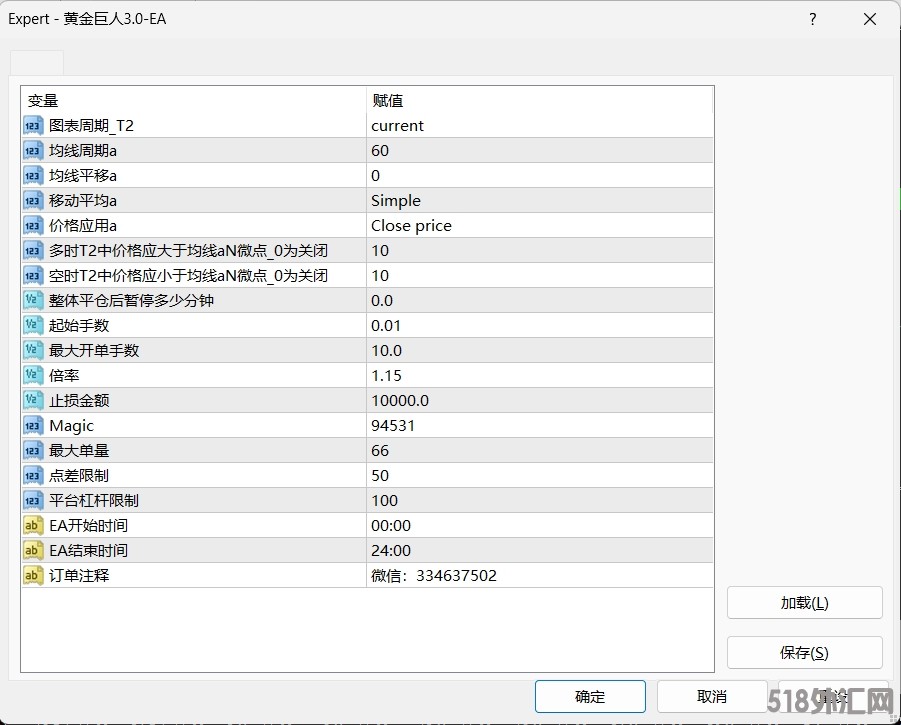Viewport: 901px width, 725px height.
Task: Click the integer icon beside Magic
Action: pos(33,426)
